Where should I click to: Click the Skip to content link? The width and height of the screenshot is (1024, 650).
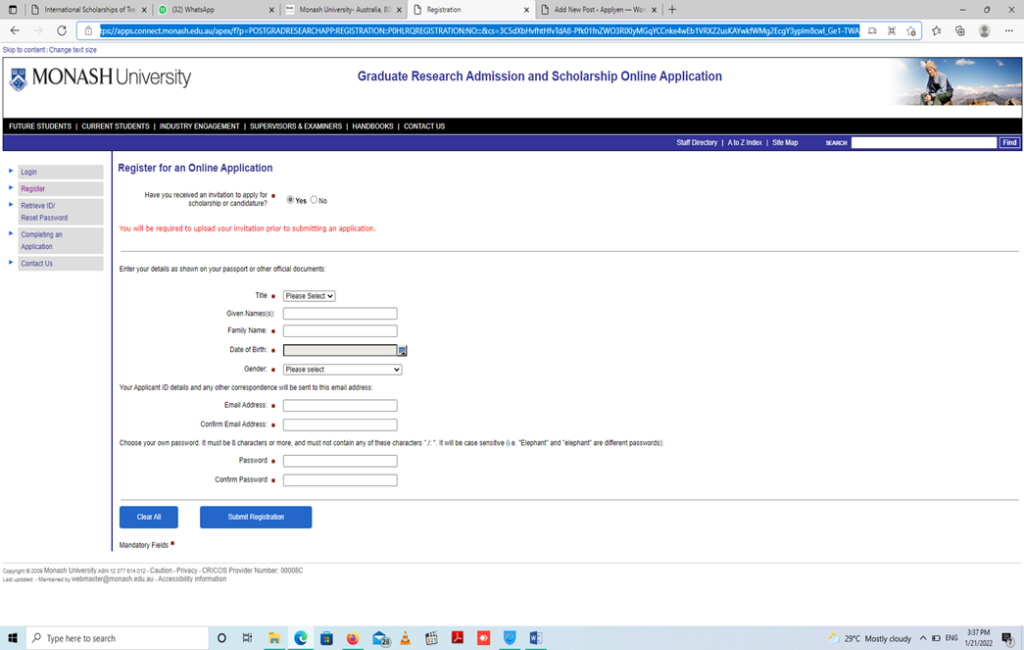[24, 50]
